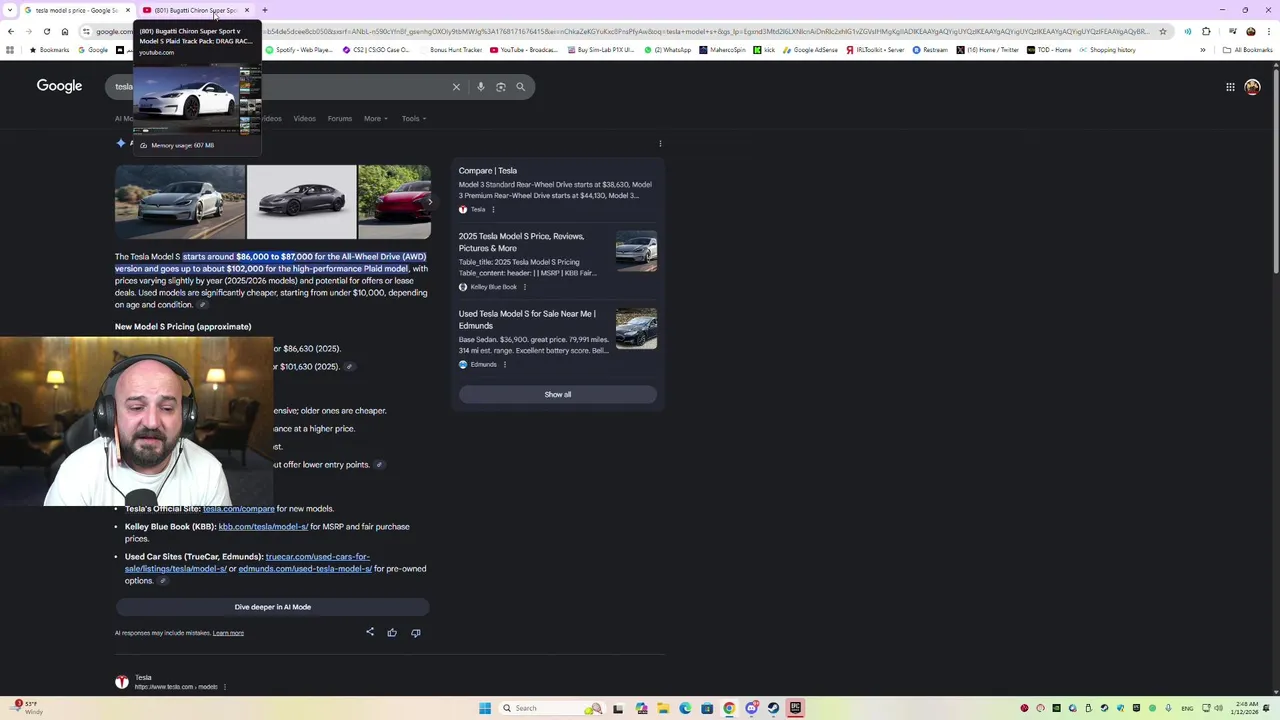Open Chrome home page button

(65, 31)
